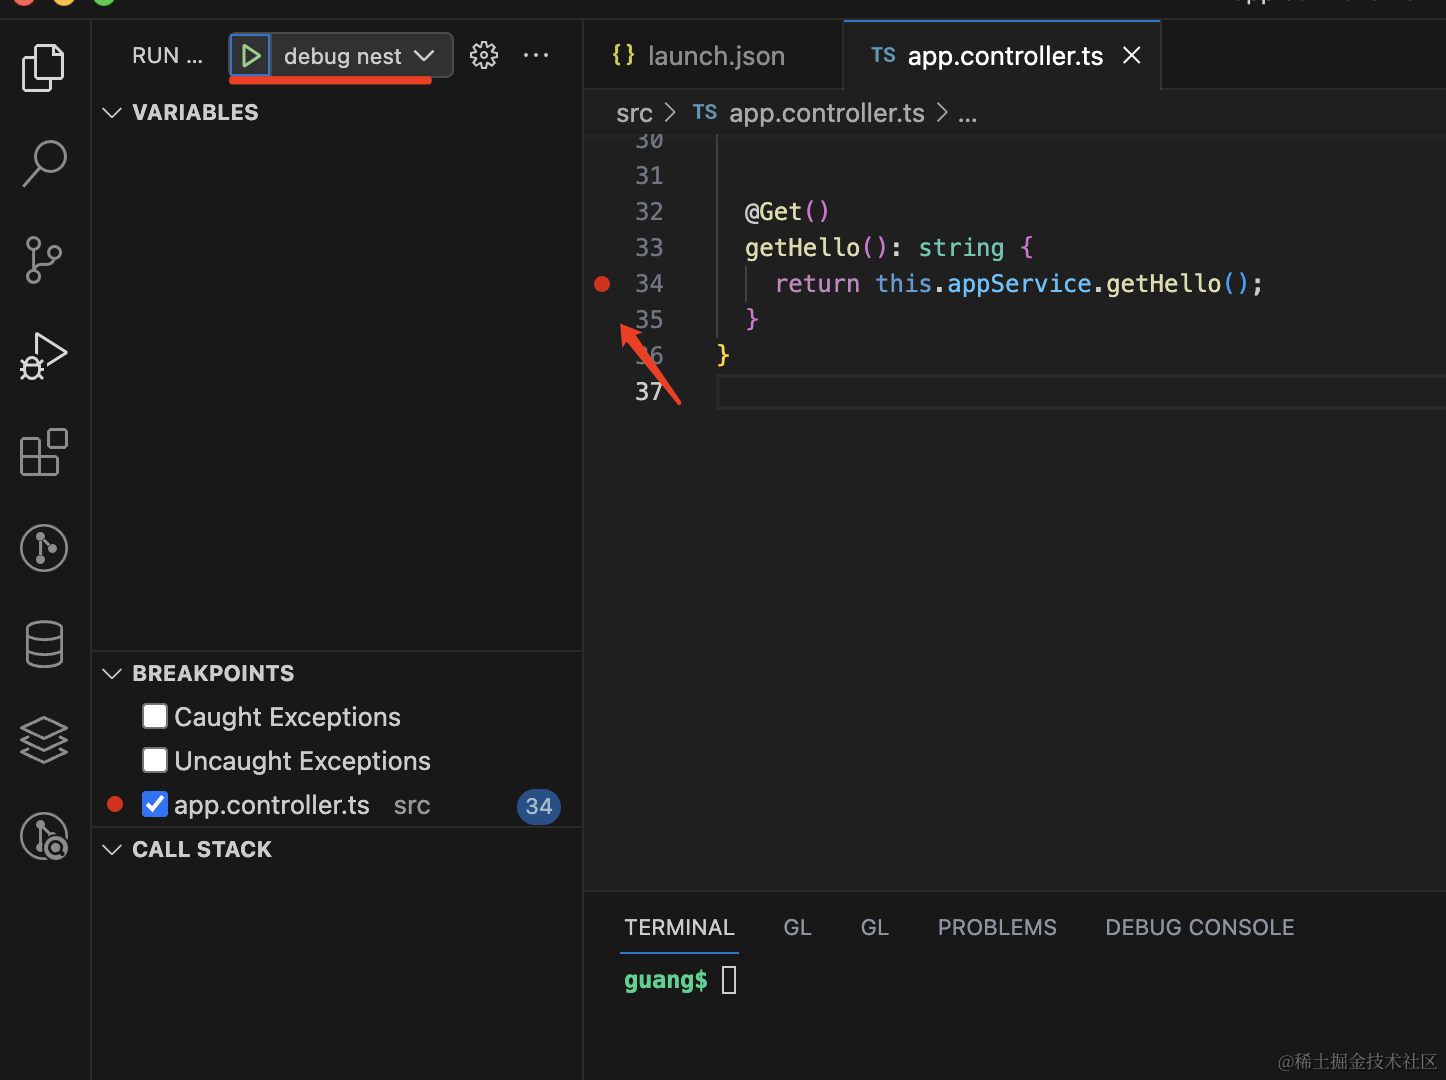Viewport: 1446px width, 1080px height.
Task: Open the Search view in activity bar
Action: tap(44, 163)
